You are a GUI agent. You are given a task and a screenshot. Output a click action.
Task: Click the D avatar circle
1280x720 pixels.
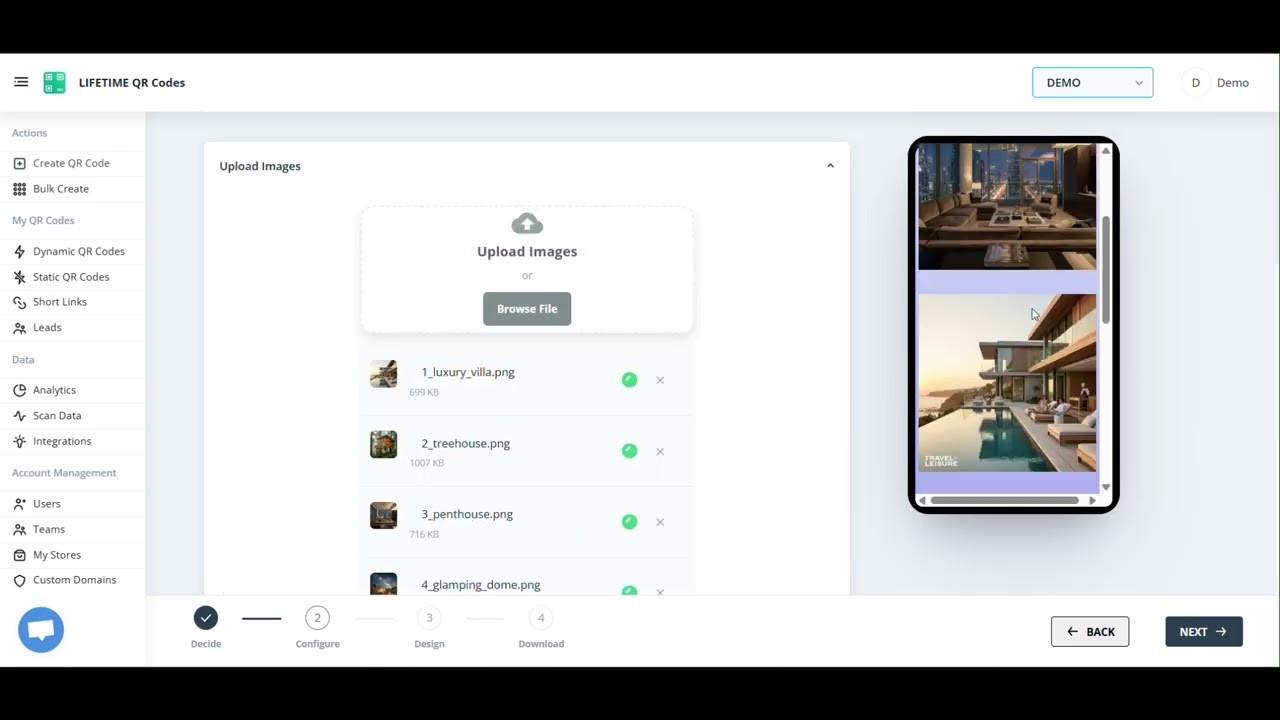click(1195, 83)
